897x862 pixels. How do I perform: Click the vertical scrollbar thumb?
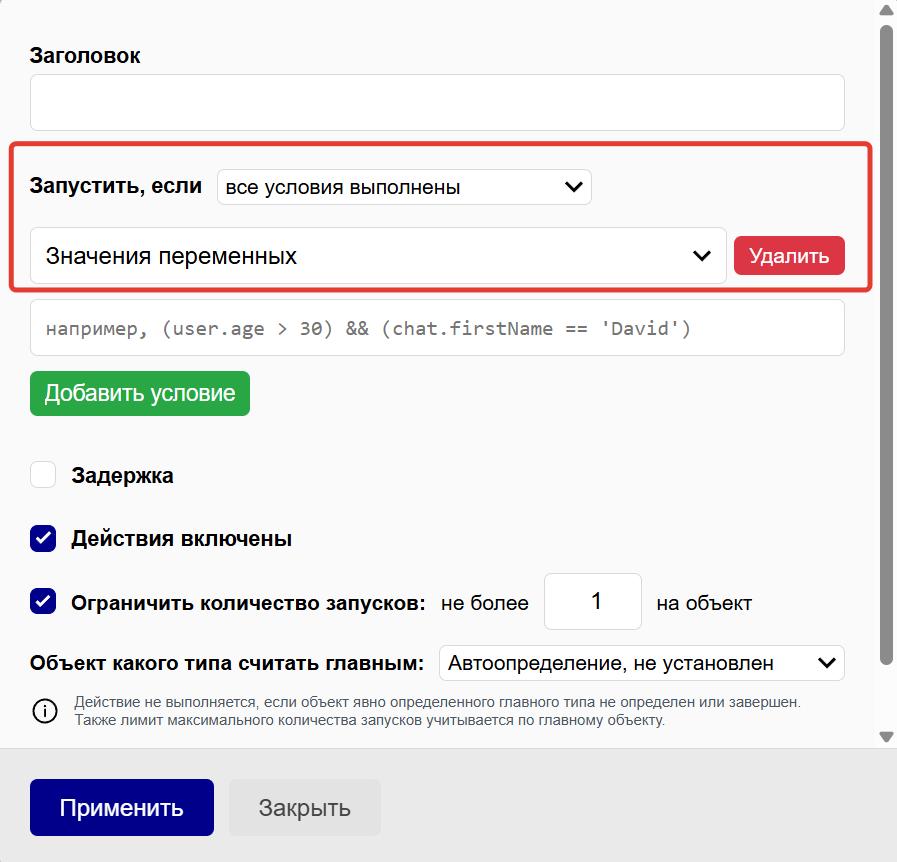[886, 345]
